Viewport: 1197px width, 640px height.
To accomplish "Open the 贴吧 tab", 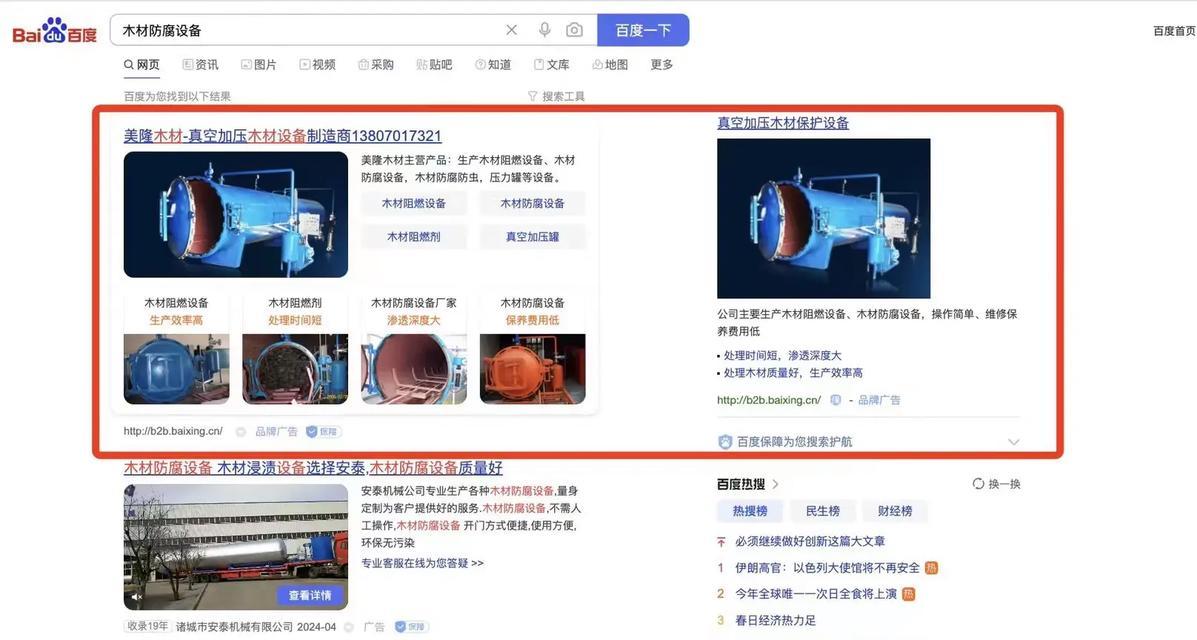I will 434,65.
